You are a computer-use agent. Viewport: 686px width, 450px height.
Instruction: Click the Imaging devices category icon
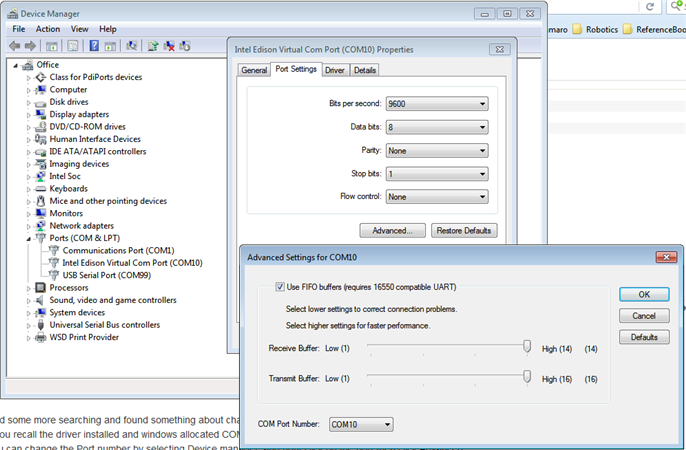click(x=40, y=164)
